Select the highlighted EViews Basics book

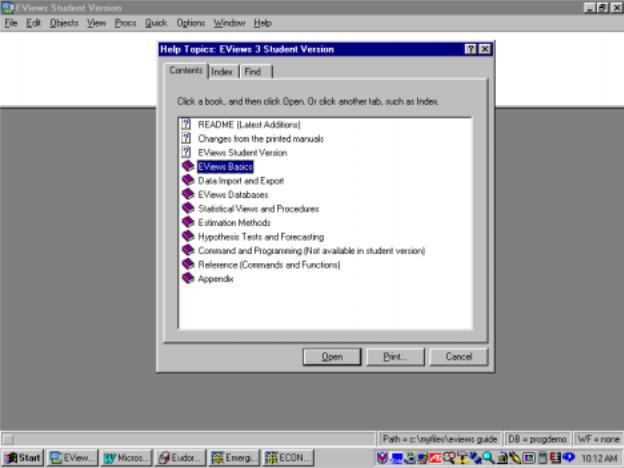click(225, 166)
